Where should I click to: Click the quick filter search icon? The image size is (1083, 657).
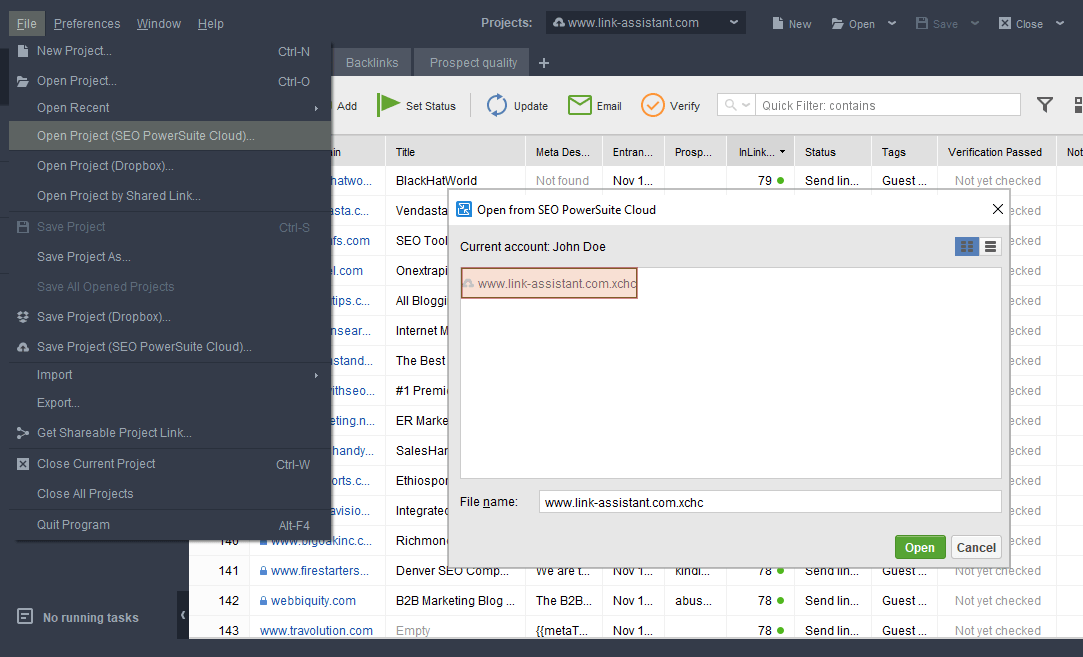click(730, 105)
